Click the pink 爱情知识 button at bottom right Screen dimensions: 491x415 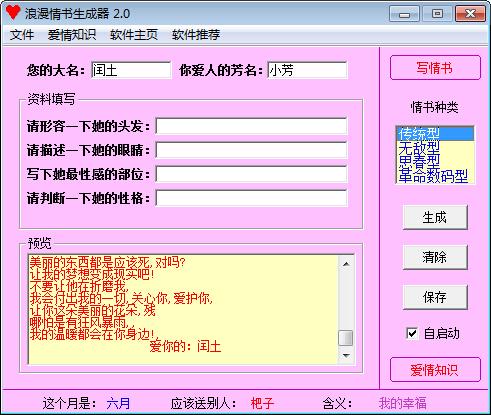coord(435,370)
